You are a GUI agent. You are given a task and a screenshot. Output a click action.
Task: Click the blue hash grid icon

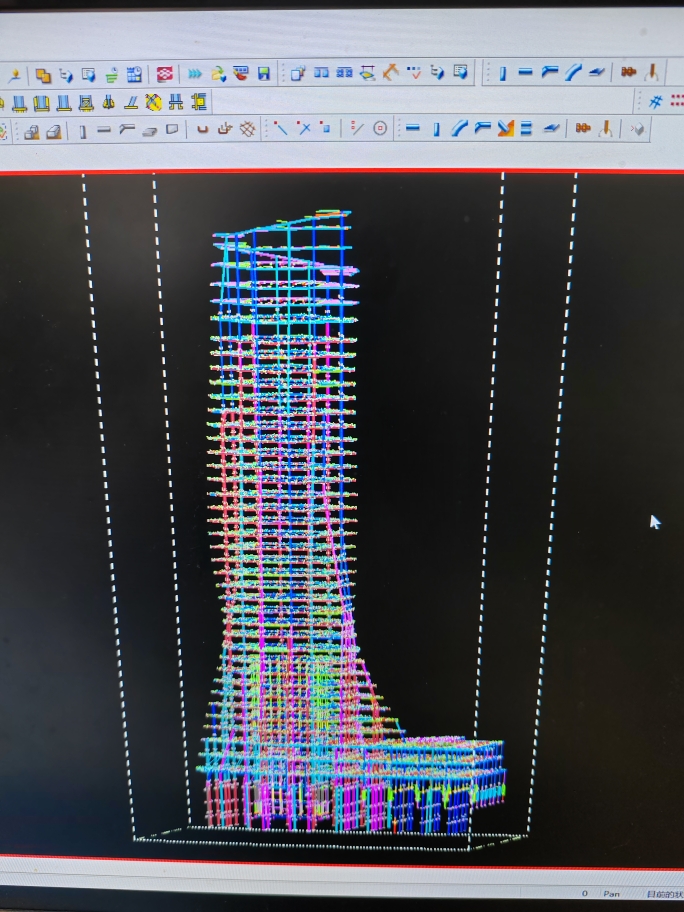[656, 101]
